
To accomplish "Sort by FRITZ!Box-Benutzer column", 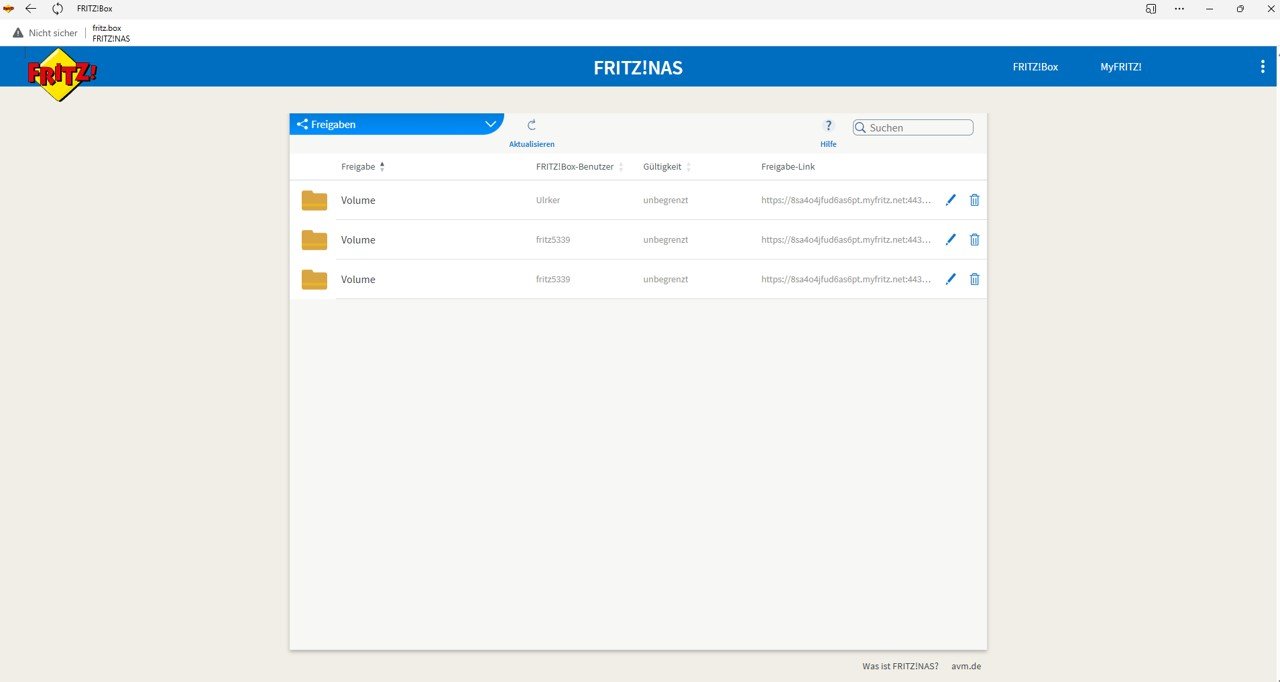I will pos(621,167).
